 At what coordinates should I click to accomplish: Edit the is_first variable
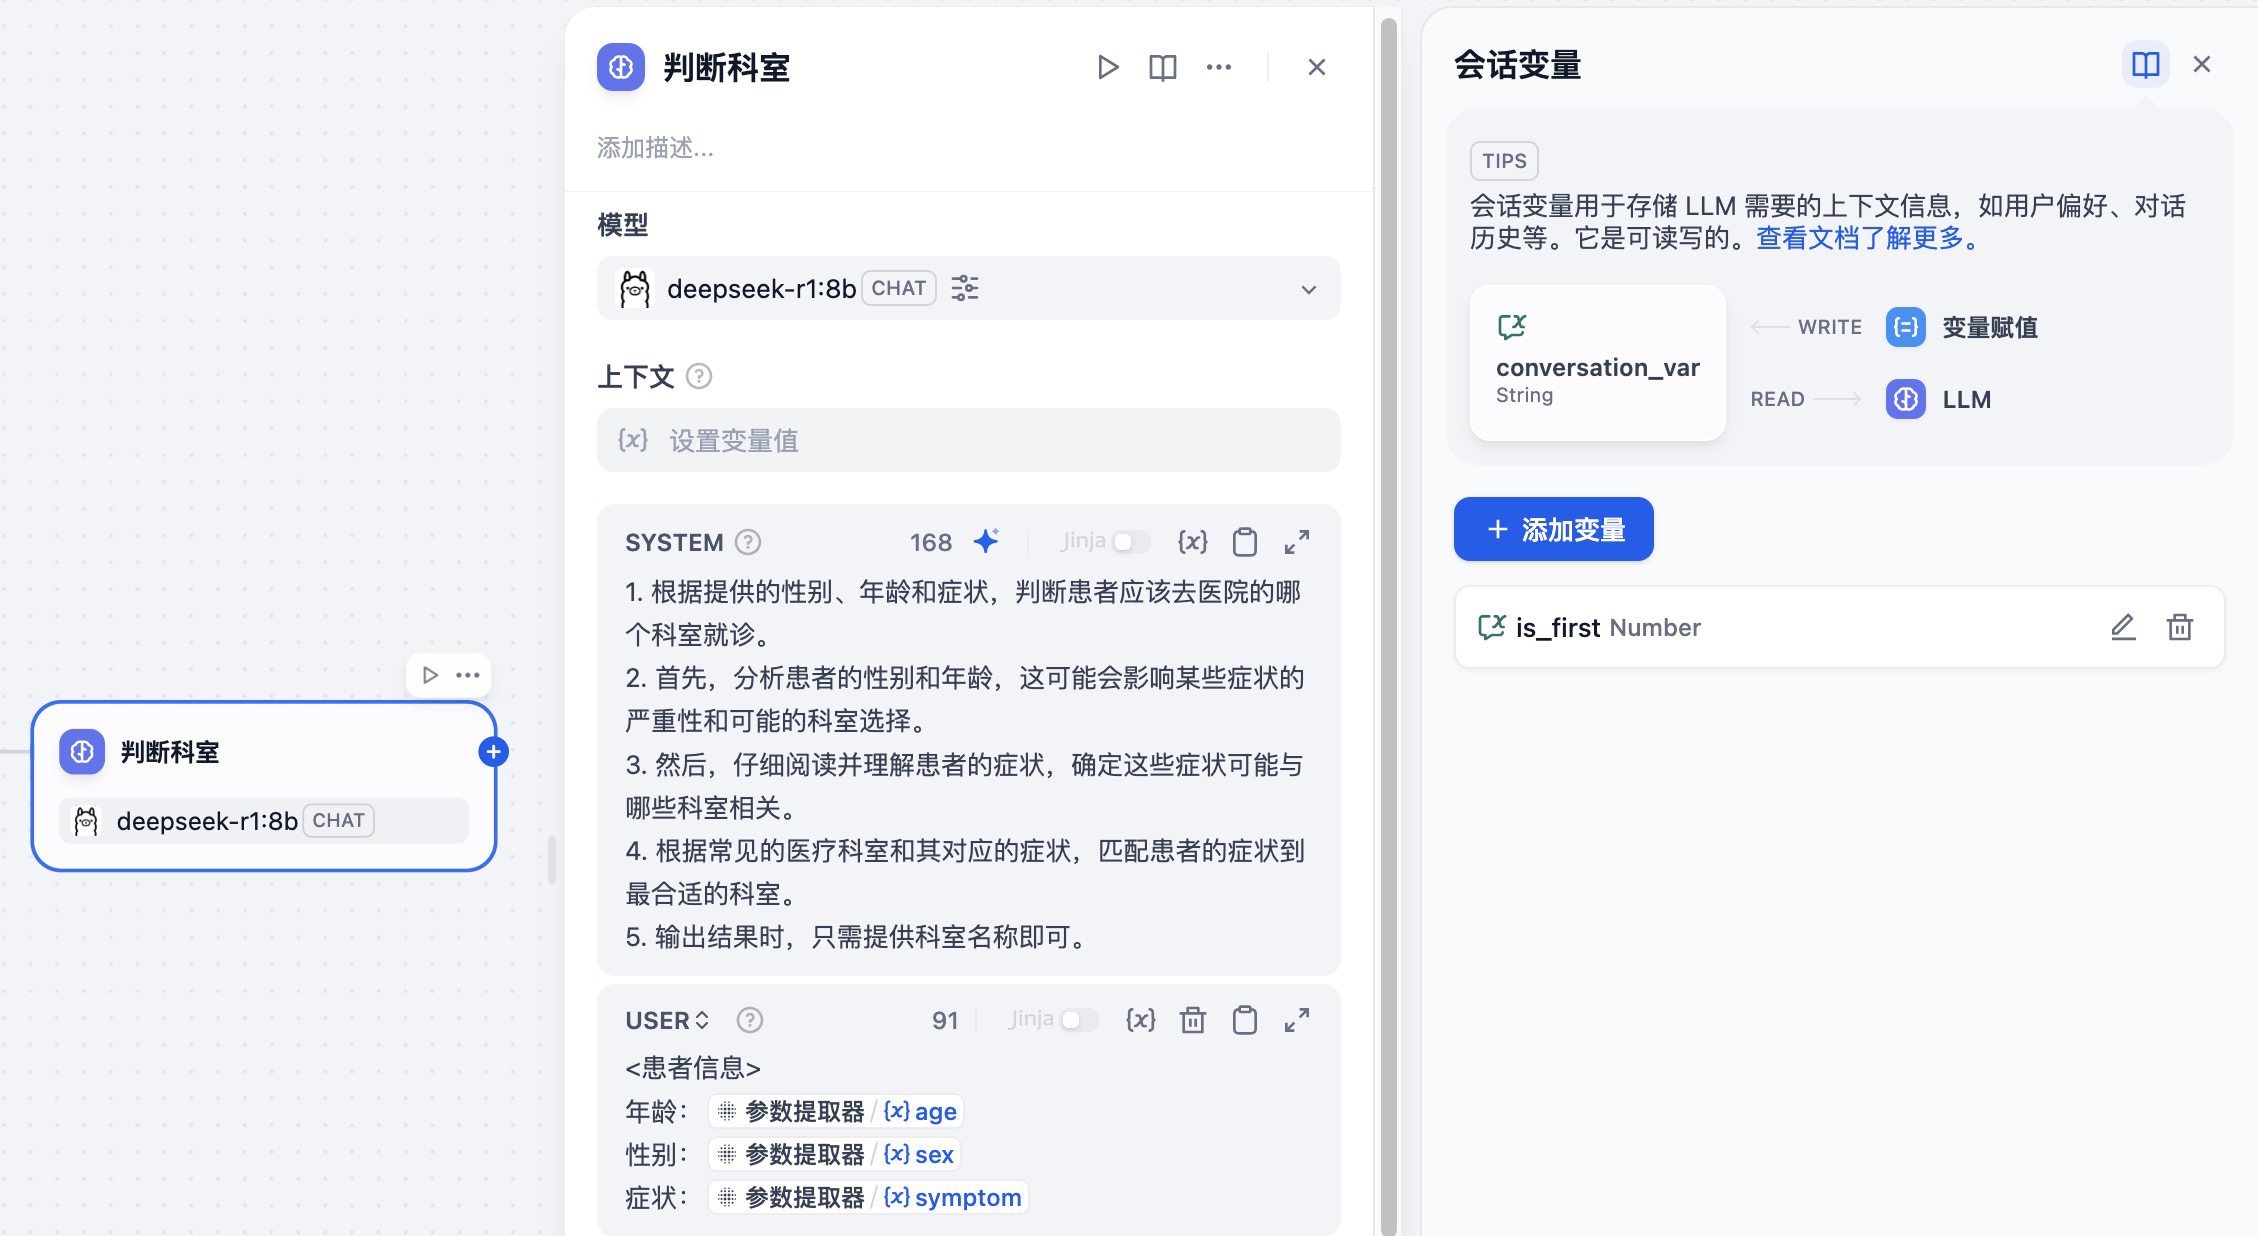[x=2122, y=627]
